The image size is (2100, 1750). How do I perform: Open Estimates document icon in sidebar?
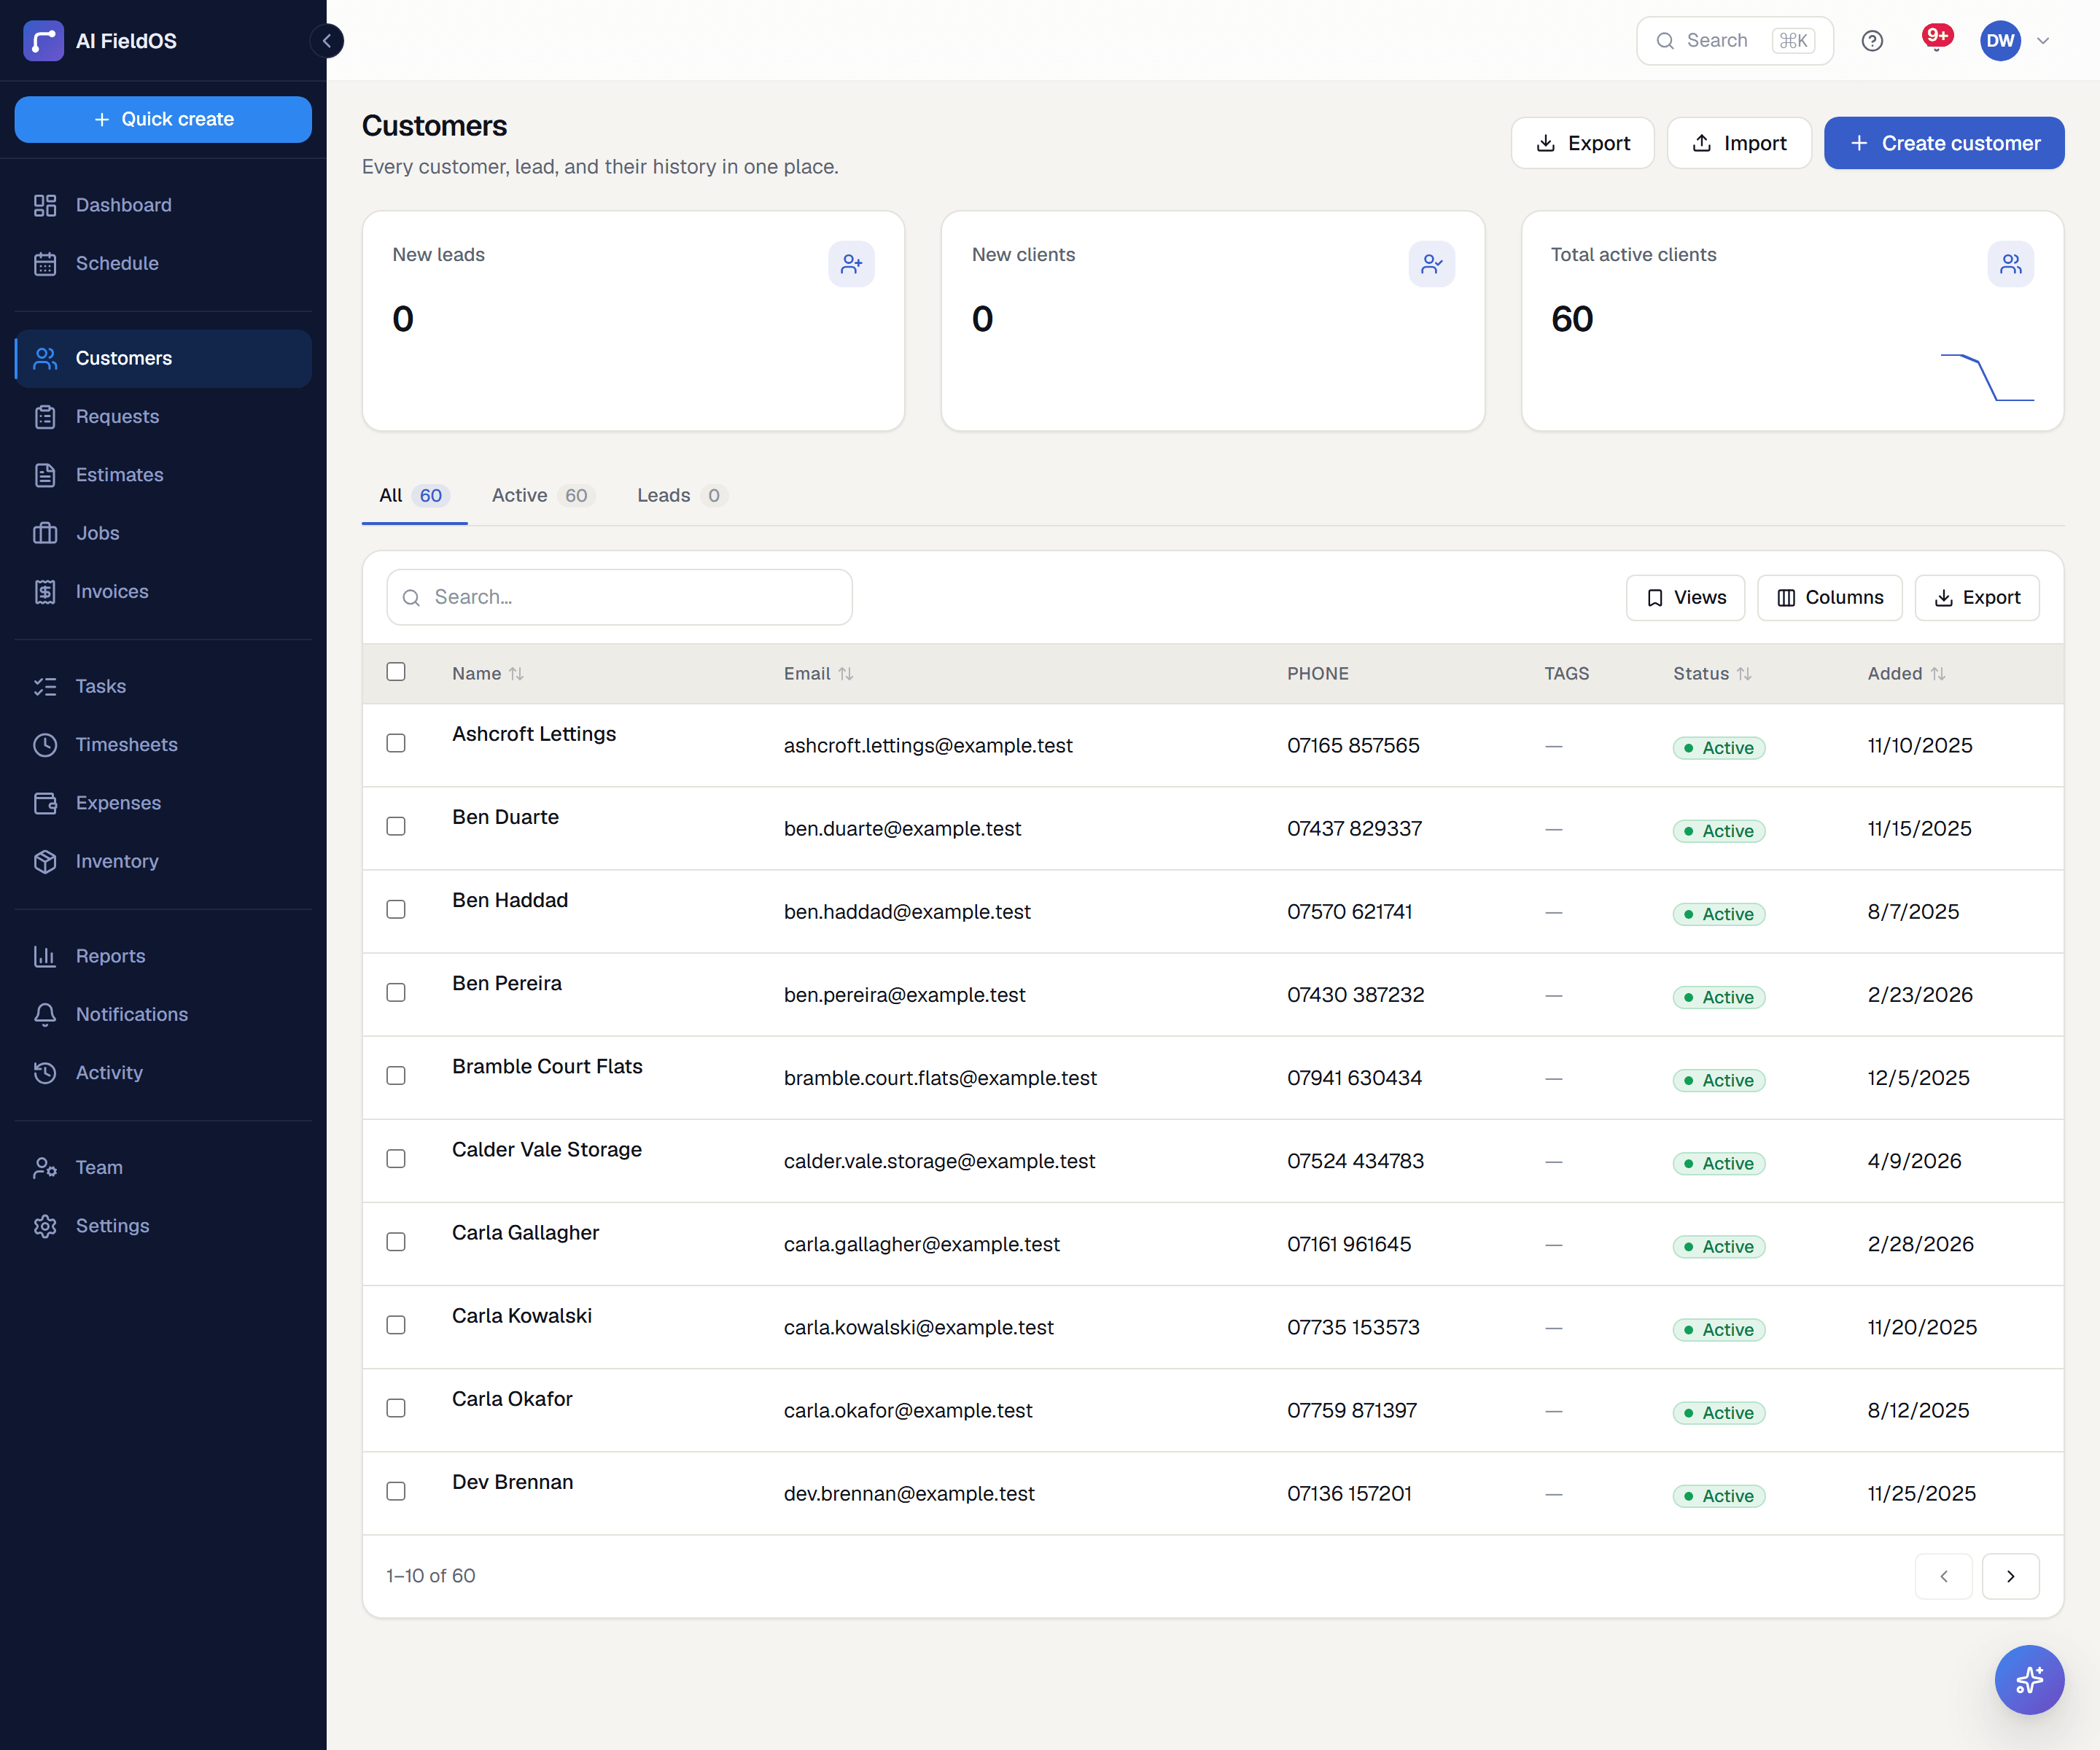coord(45,475)
